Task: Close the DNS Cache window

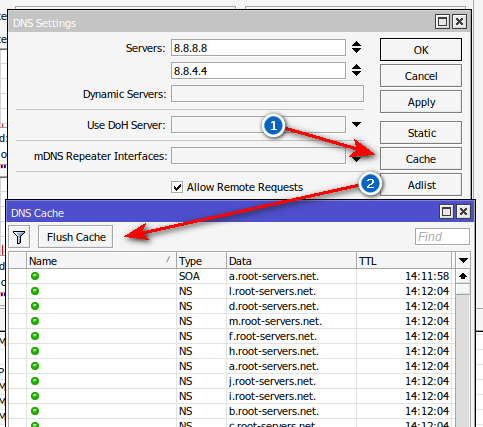Action: coord(463,212)
